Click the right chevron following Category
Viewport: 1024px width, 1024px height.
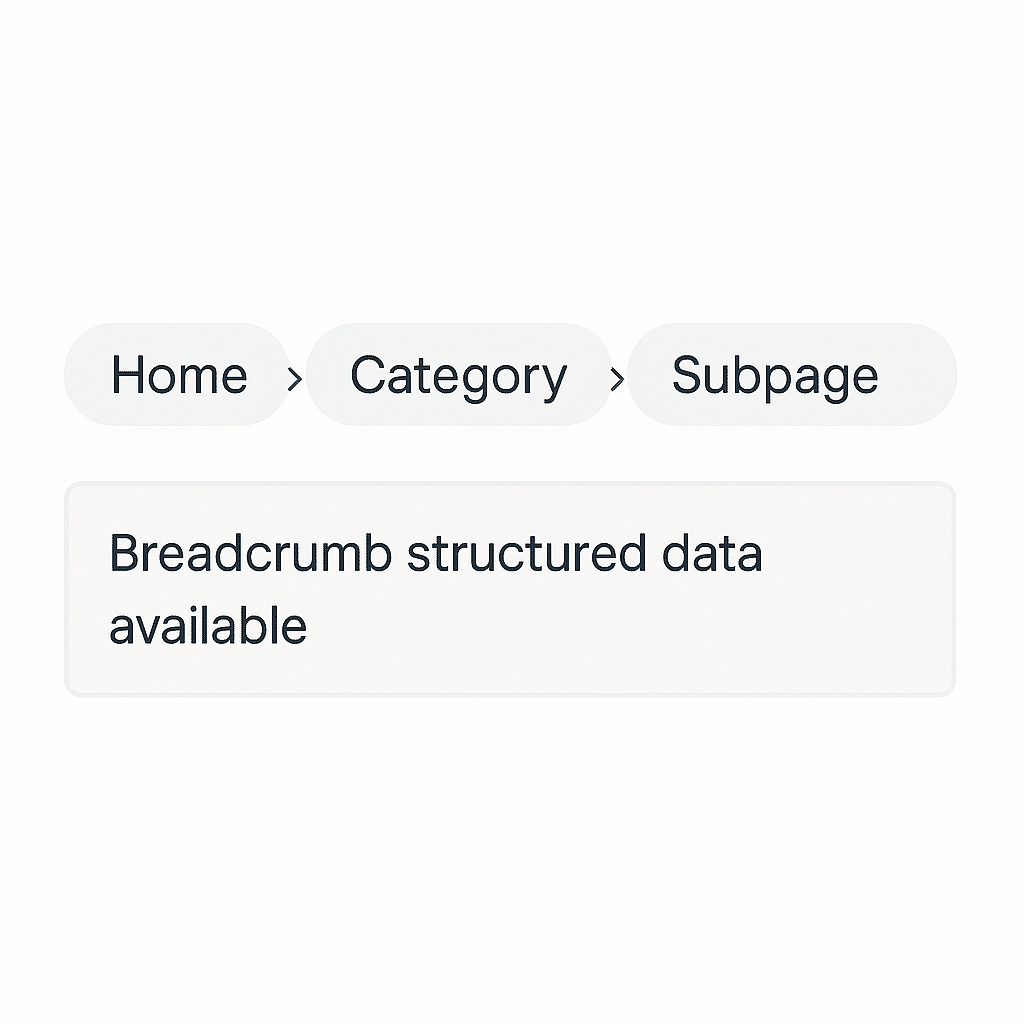click(617, 378)
